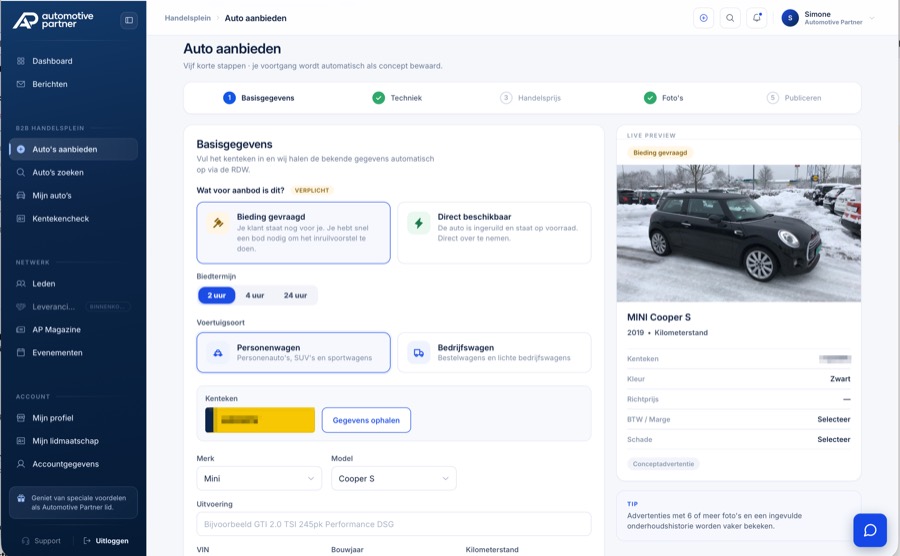Click the MINI Cooper preview photo
This screenshot has width=900, height=556.
click(x=739, y=234)
